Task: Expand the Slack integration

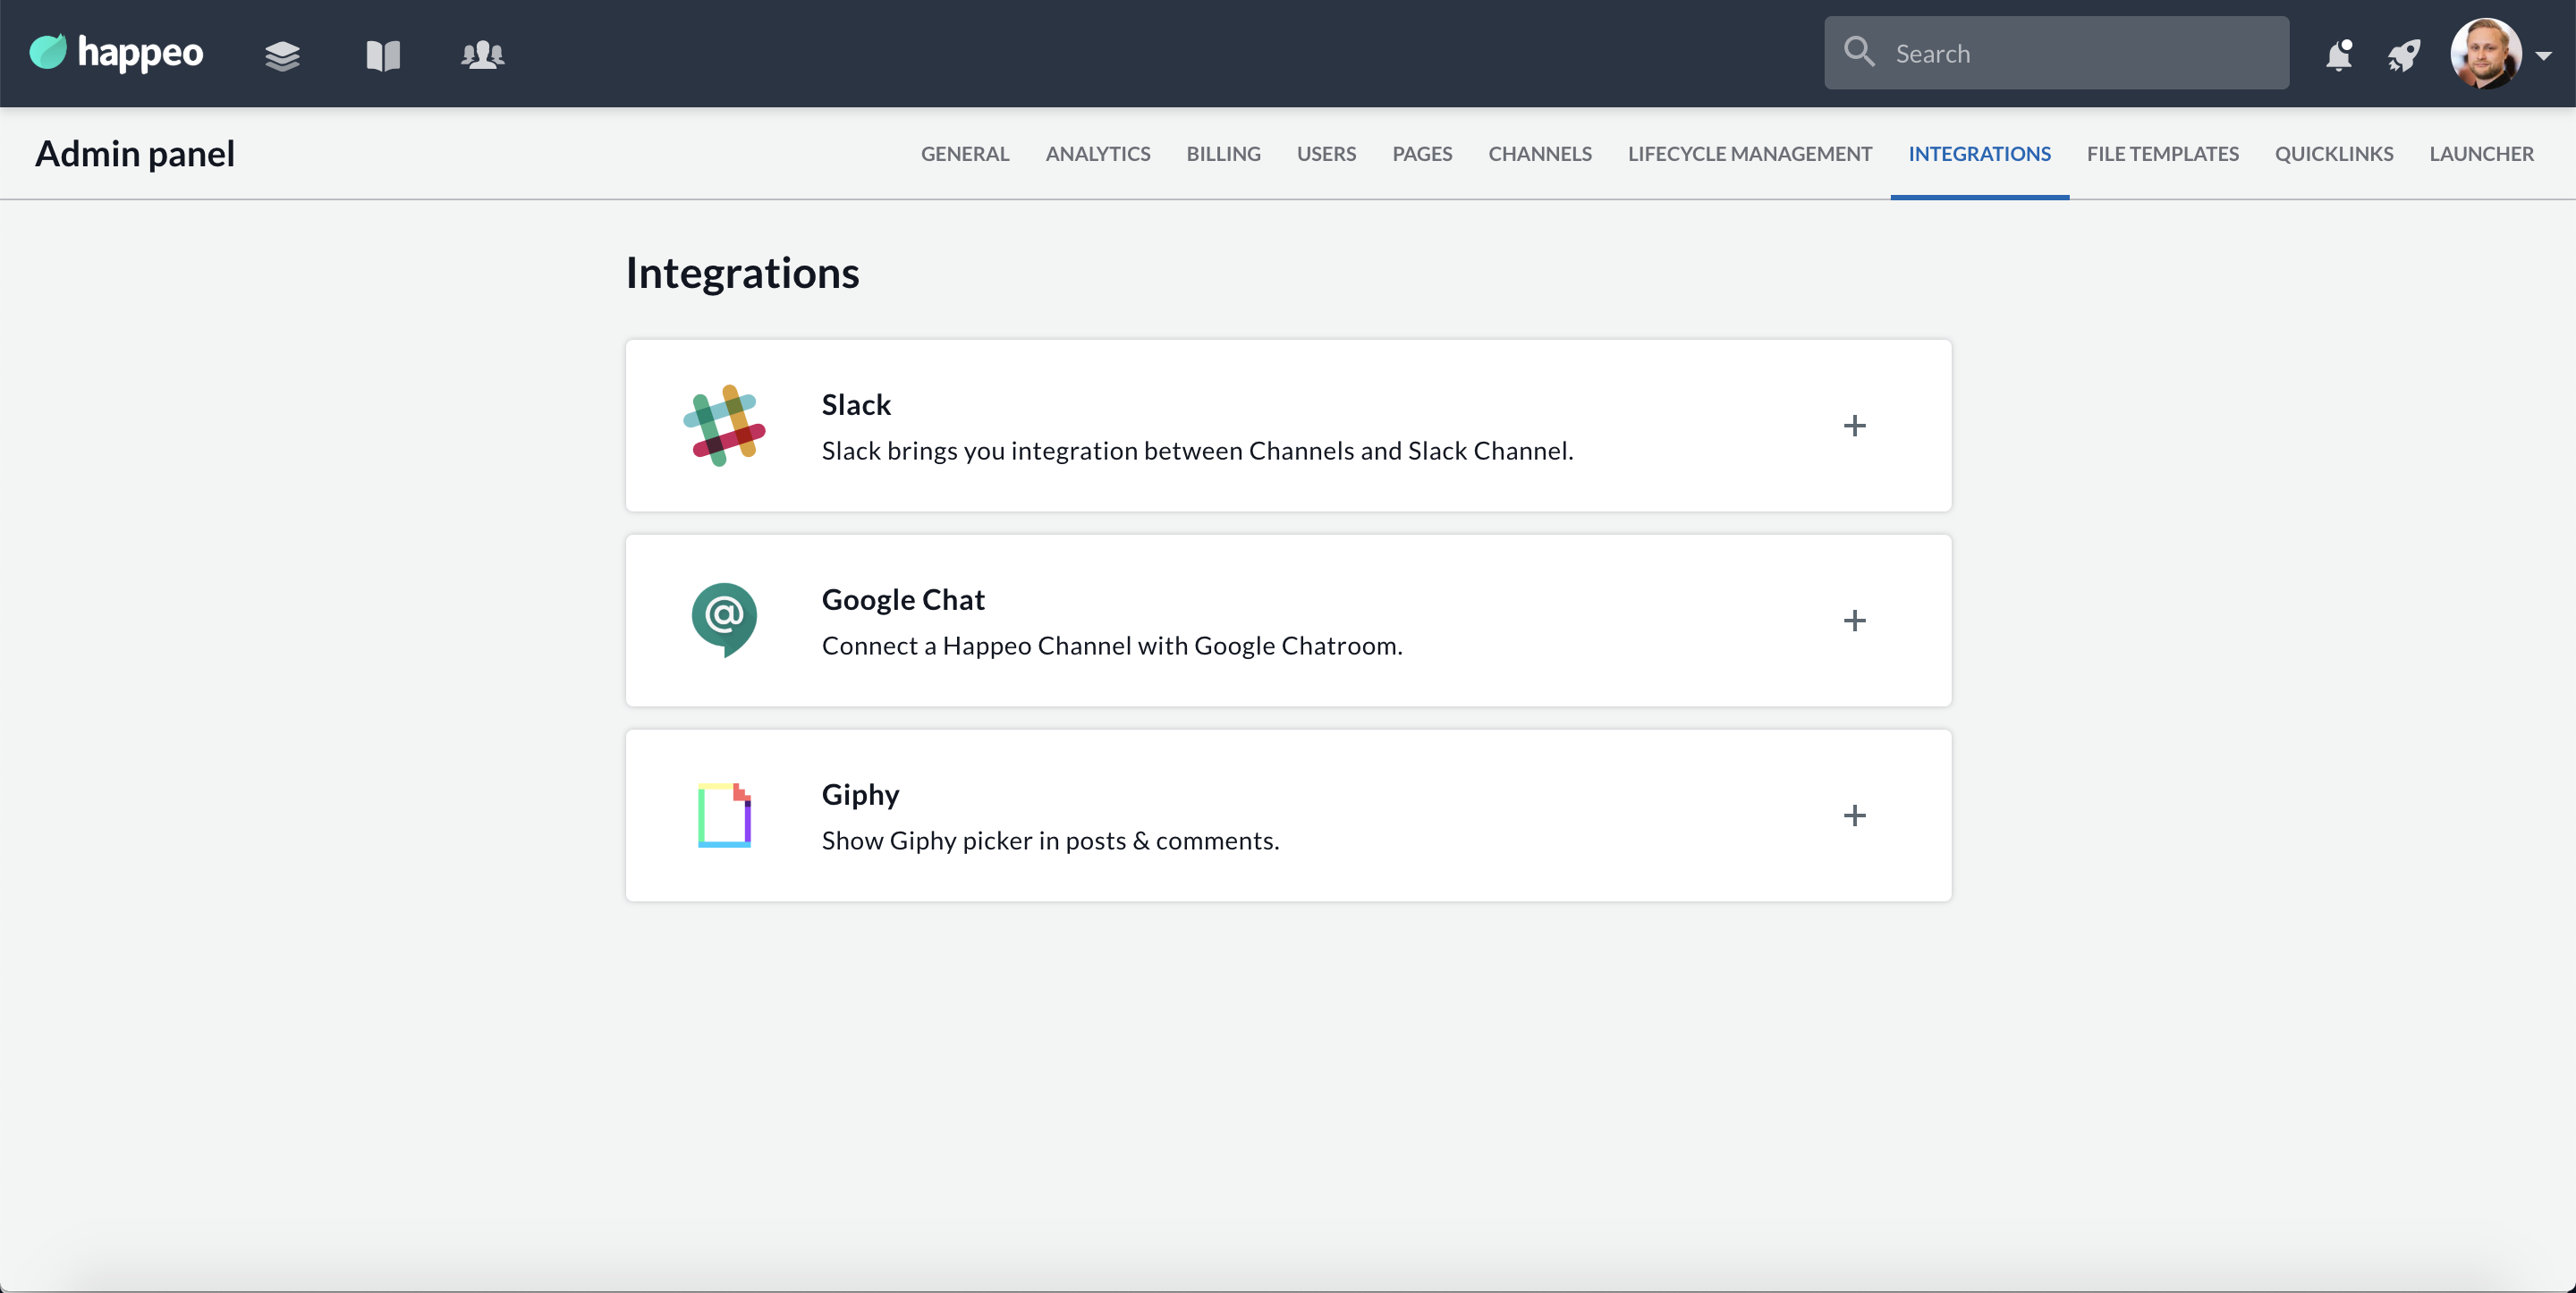Action: point(1854,426)
